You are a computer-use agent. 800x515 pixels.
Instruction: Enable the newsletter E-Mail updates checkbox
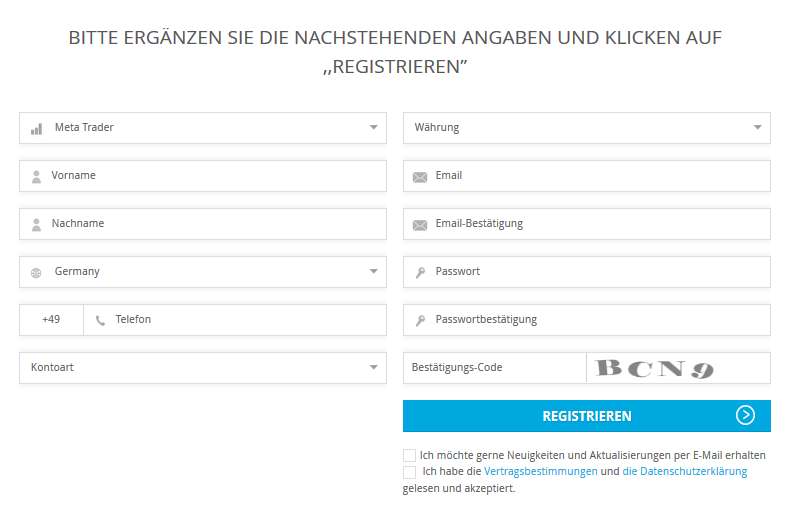pyautogui.click(x=409, y=455)
